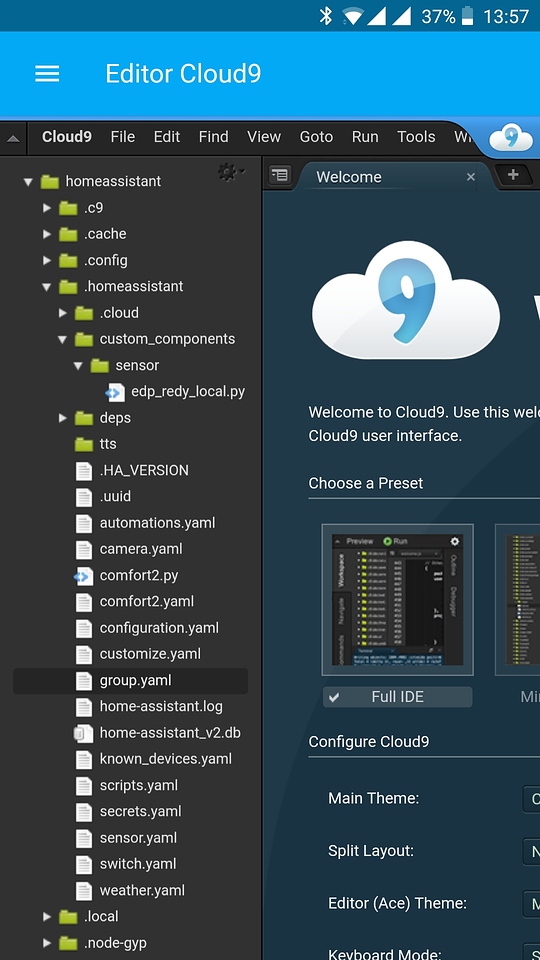
Task: Open comfort2.yaml in the file tree
Action: coord(147,602)
